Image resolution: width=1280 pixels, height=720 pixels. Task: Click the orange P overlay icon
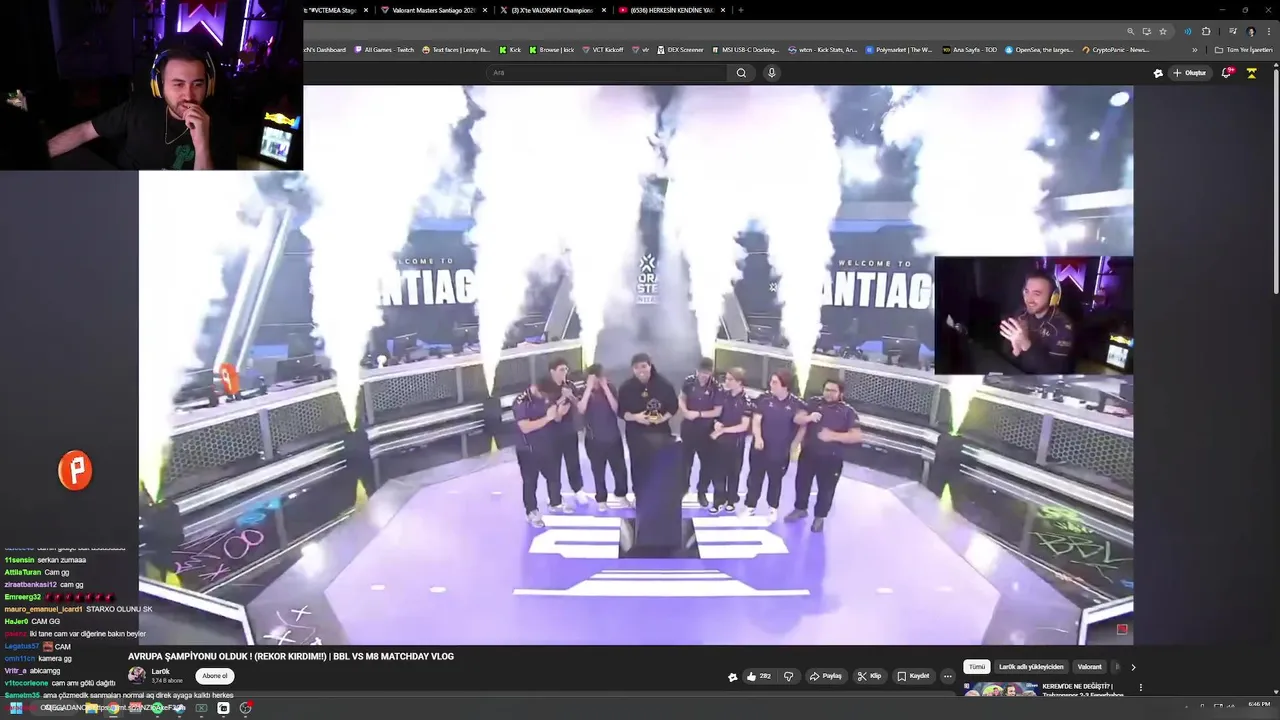75,470
